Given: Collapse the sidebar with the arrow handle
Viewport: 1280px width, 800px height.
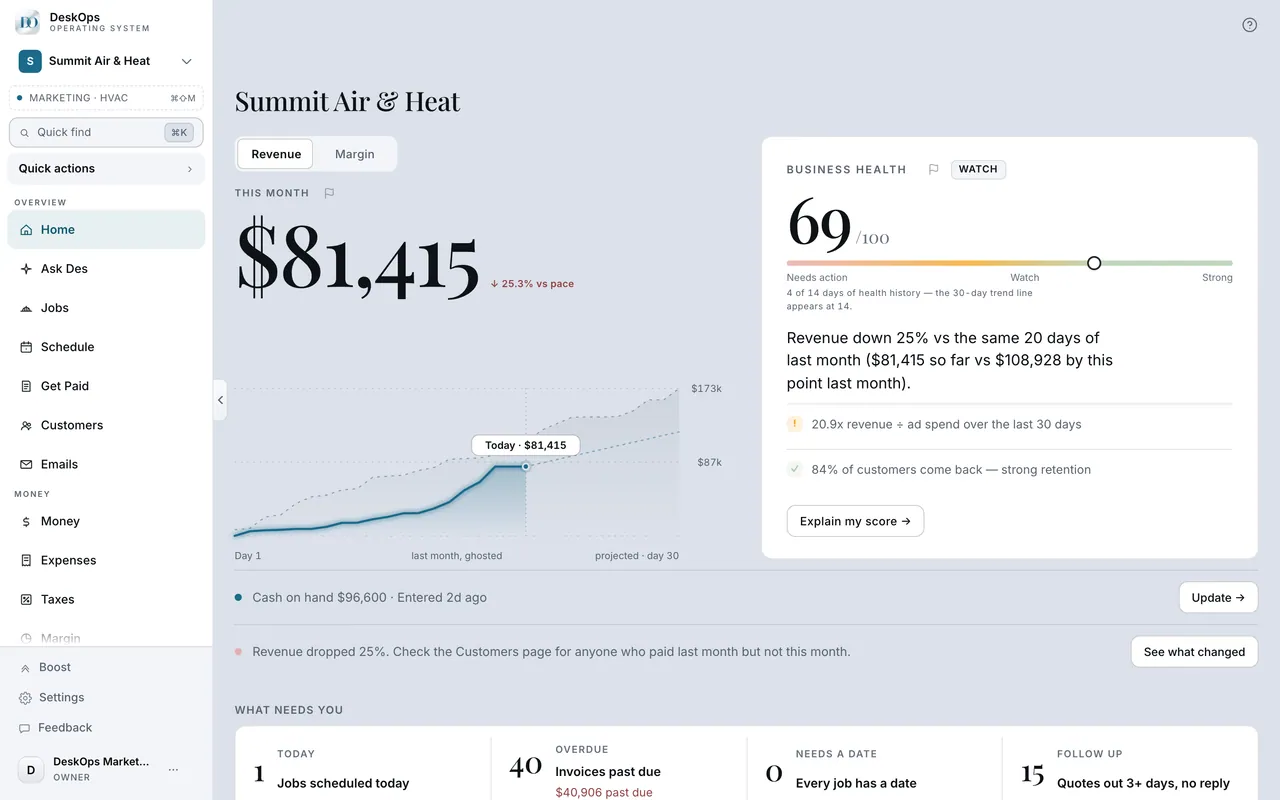Looking at the screenshot, I should [x=220, y=400].
